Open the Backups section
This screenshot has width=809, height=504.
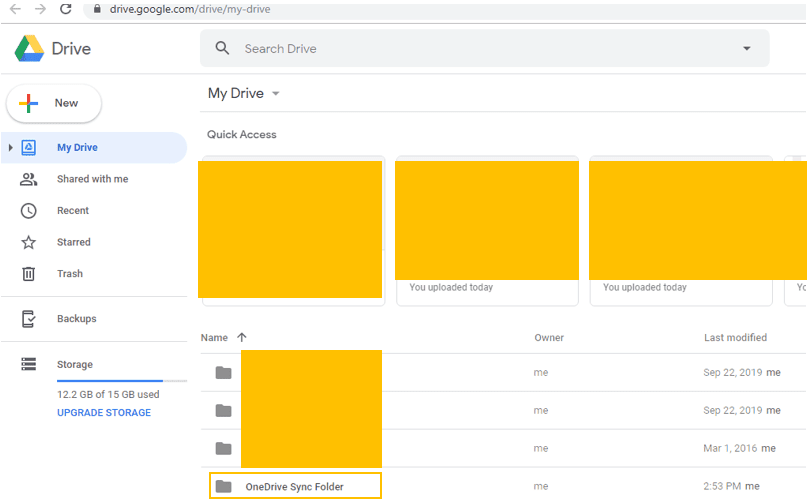(76, 319)
